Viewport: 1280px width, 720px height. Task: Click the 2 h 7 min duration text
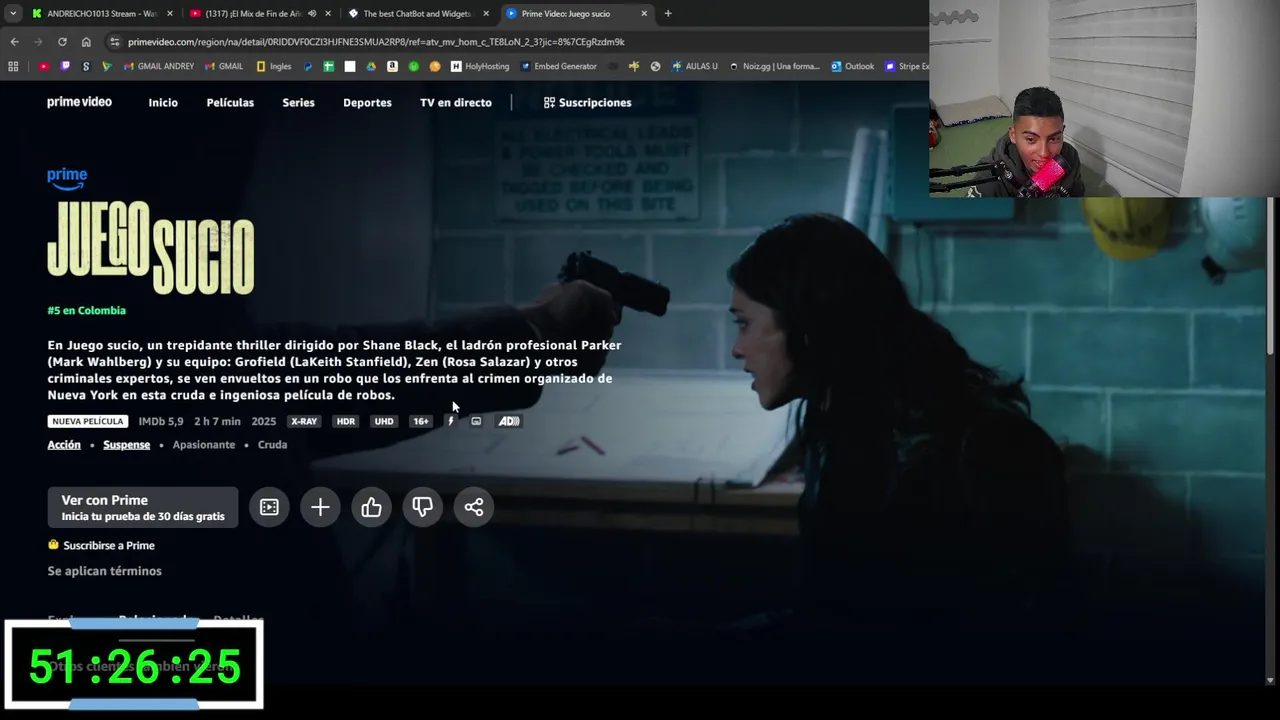pos(217,421)
